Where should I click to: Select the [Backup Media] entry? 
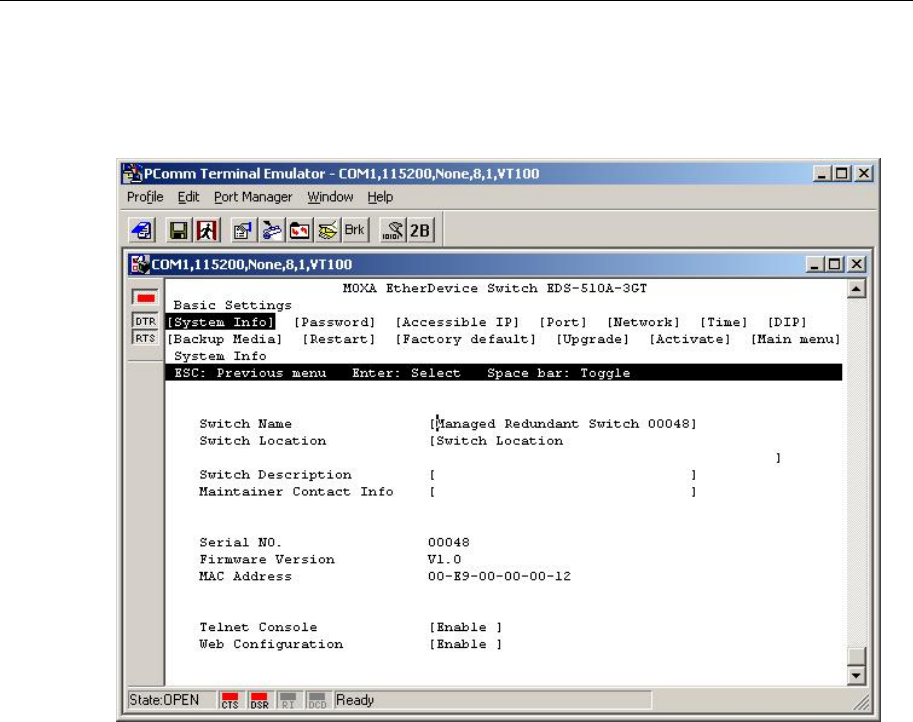(225, 339)
